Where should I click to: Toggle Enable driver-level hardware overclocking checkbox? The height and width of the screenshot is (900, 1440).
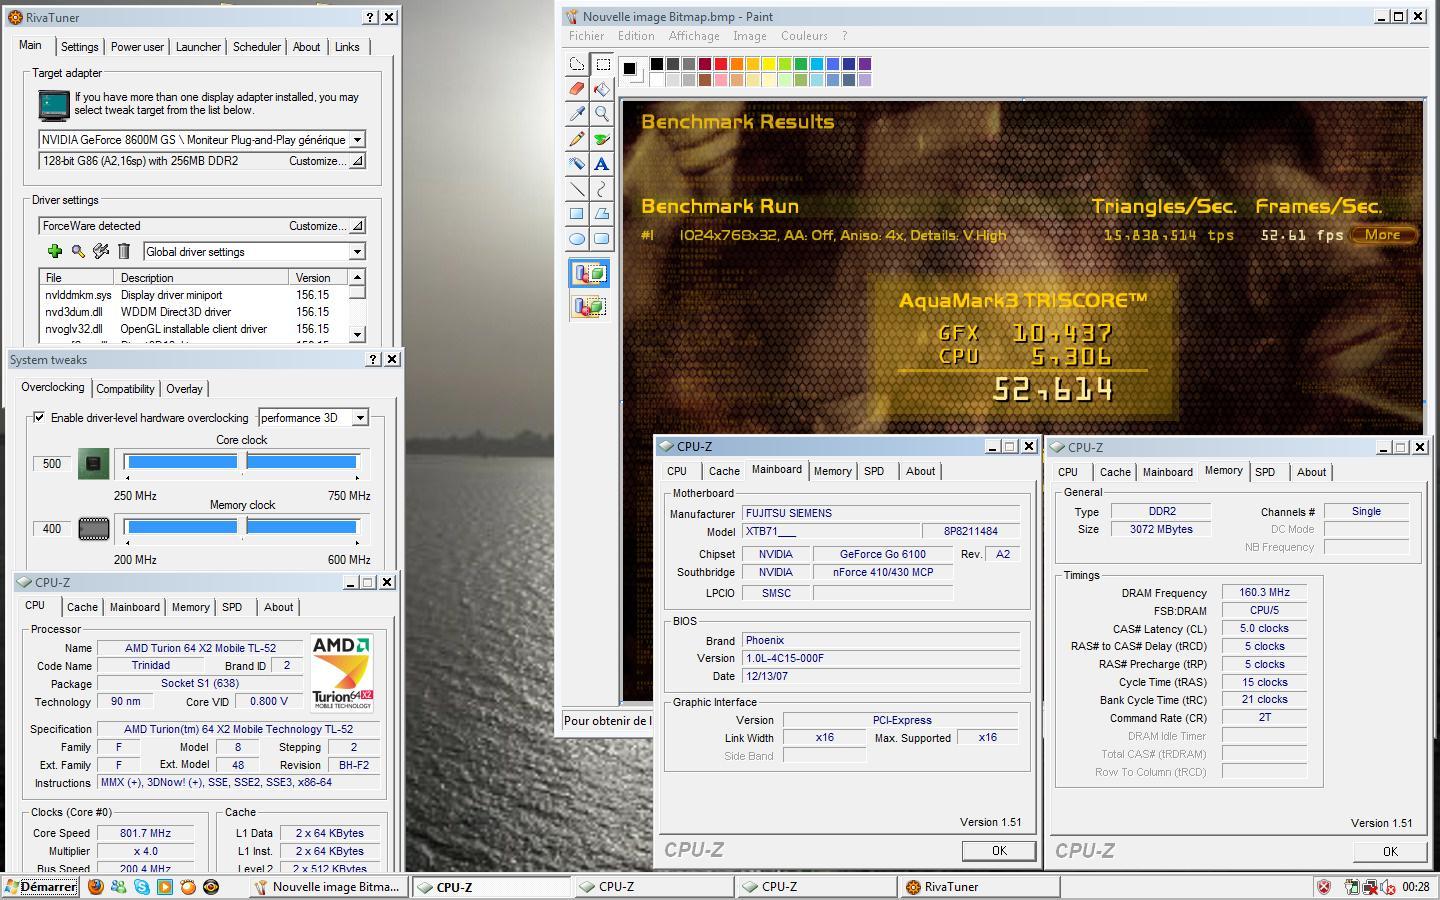pos(39,418)
